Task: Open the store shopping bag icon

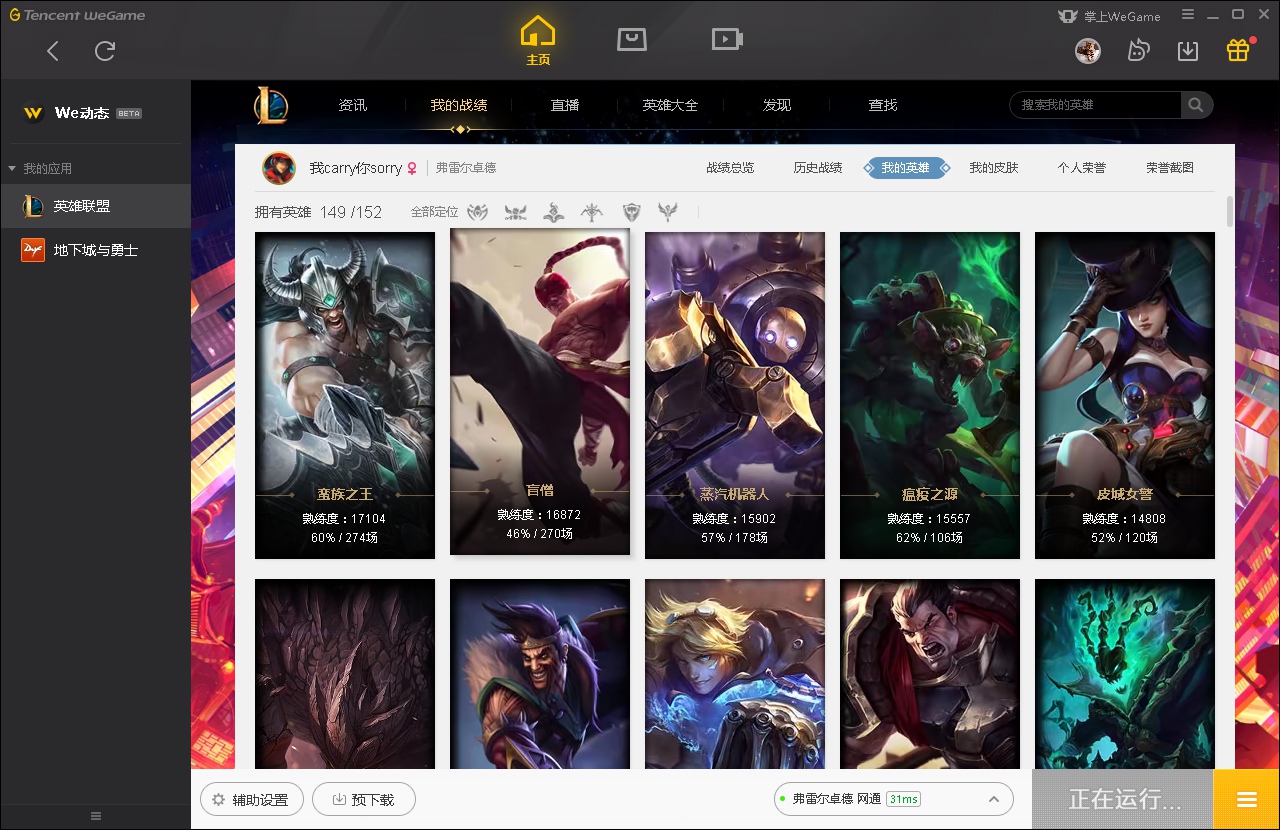Action: click(x=631, y=39)
